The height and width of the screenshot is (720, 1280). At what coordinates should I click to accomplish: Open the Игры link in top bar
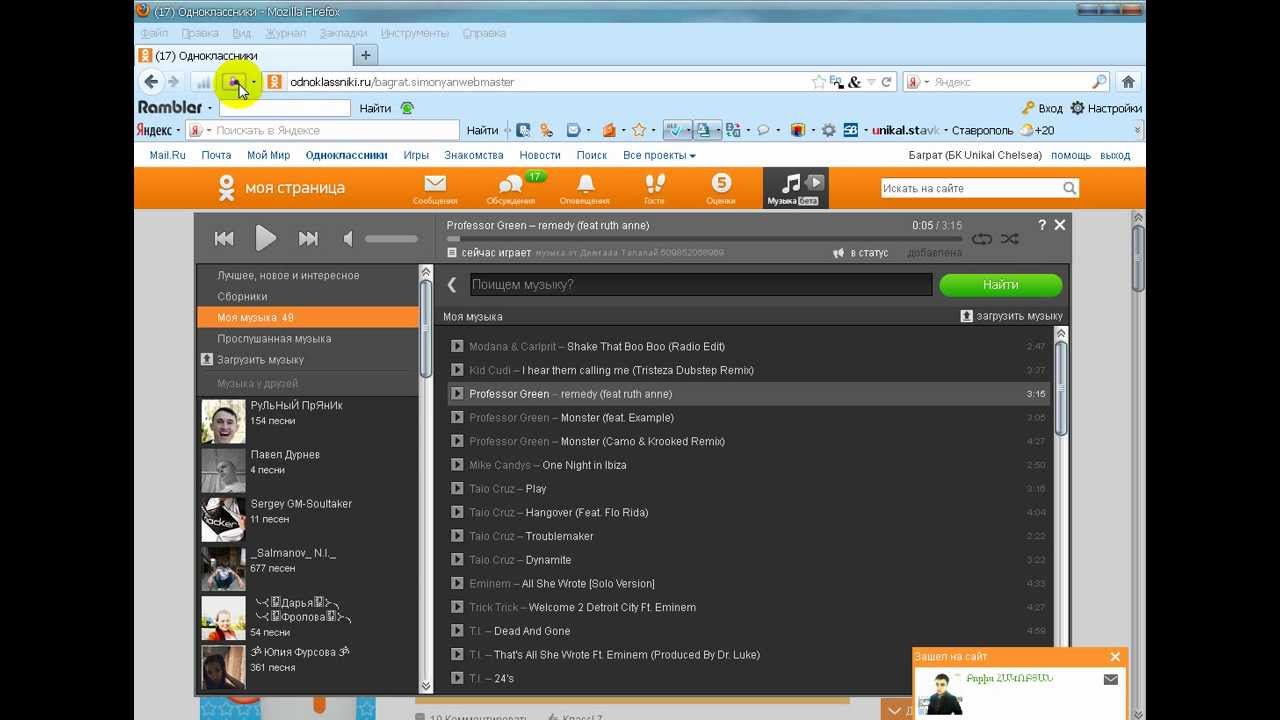click(416, 155)
